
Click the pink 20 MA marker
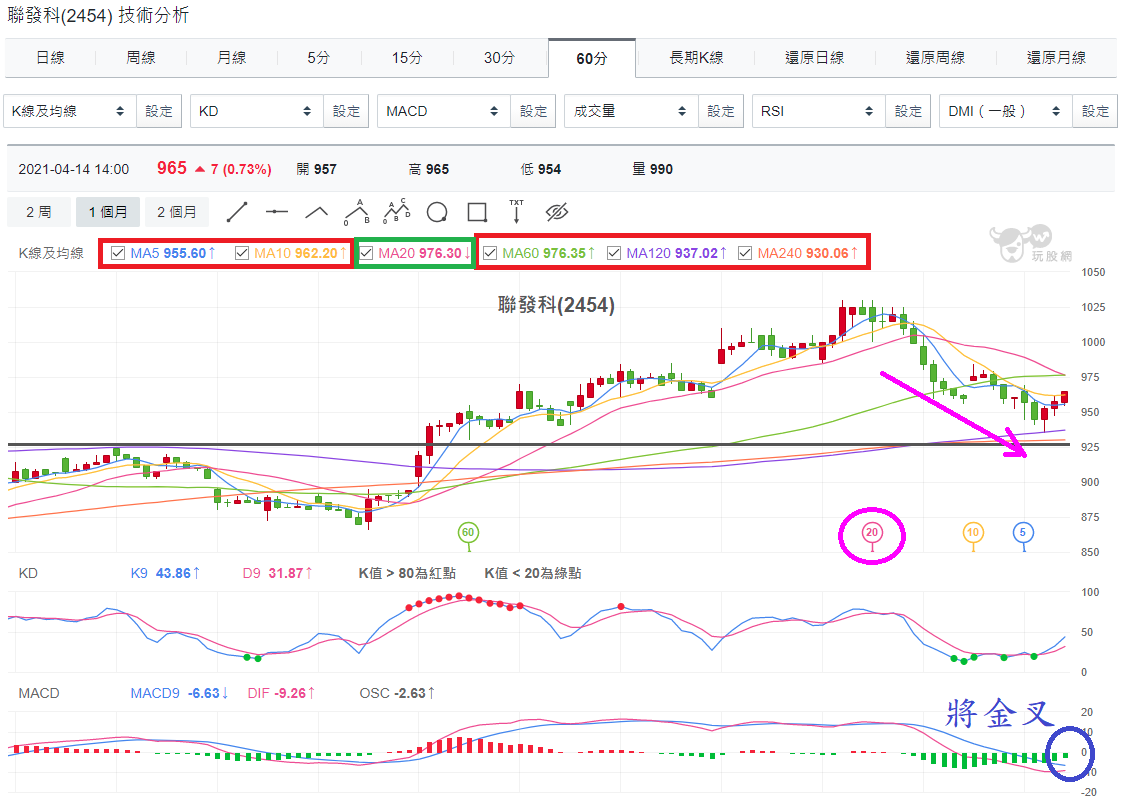coord(872,532)
